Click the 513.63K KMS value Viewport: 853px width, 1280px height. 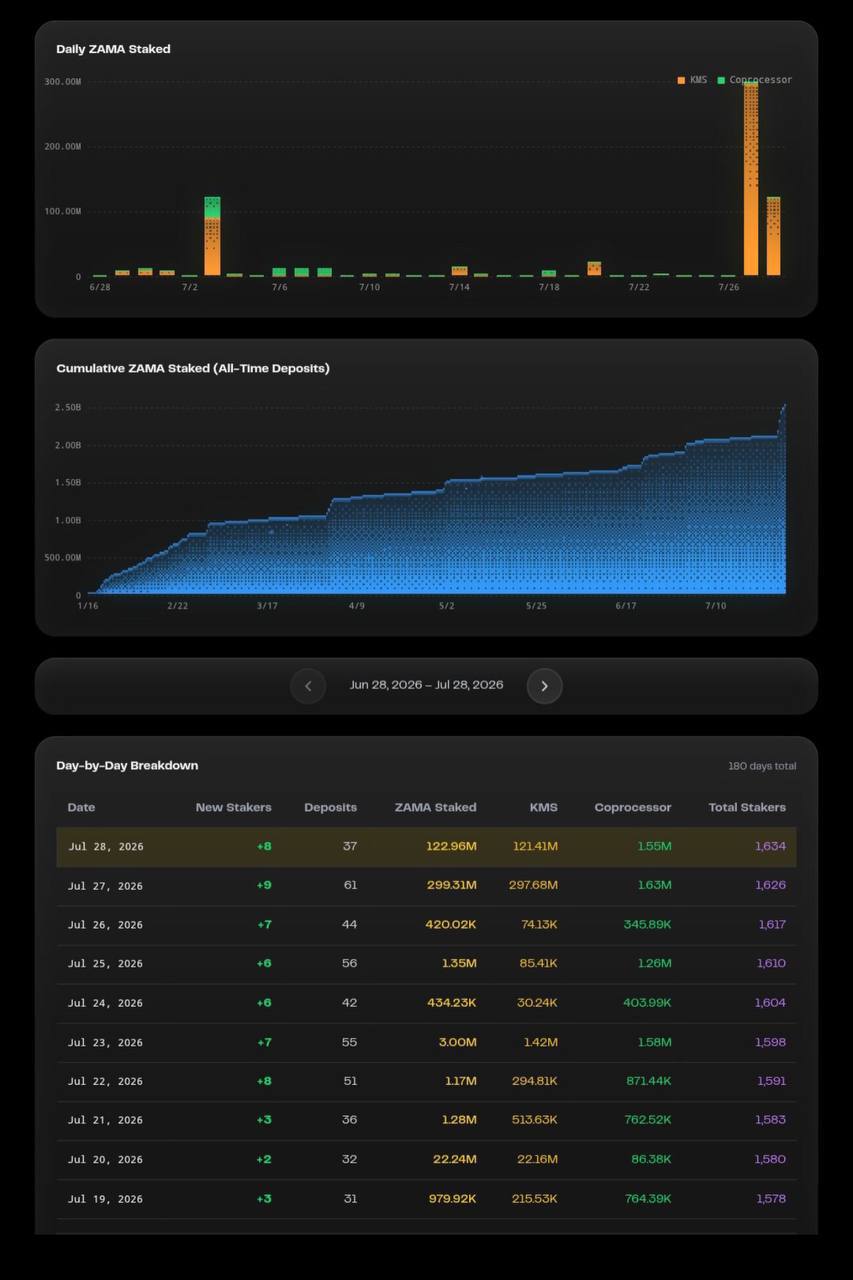coord(534,1120)
